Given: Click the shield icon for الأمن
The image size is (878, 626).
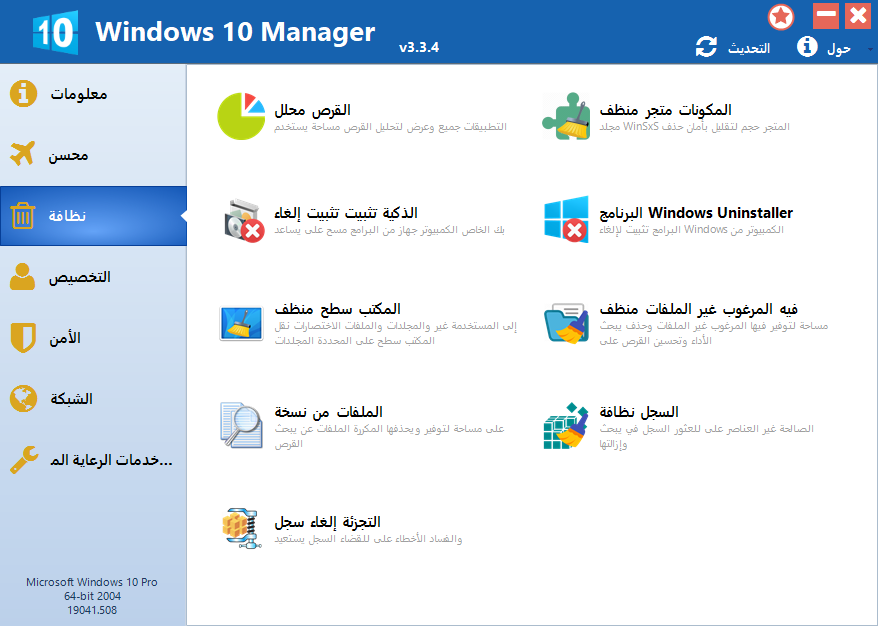Looking at the screenshot, I should (23, 338).
